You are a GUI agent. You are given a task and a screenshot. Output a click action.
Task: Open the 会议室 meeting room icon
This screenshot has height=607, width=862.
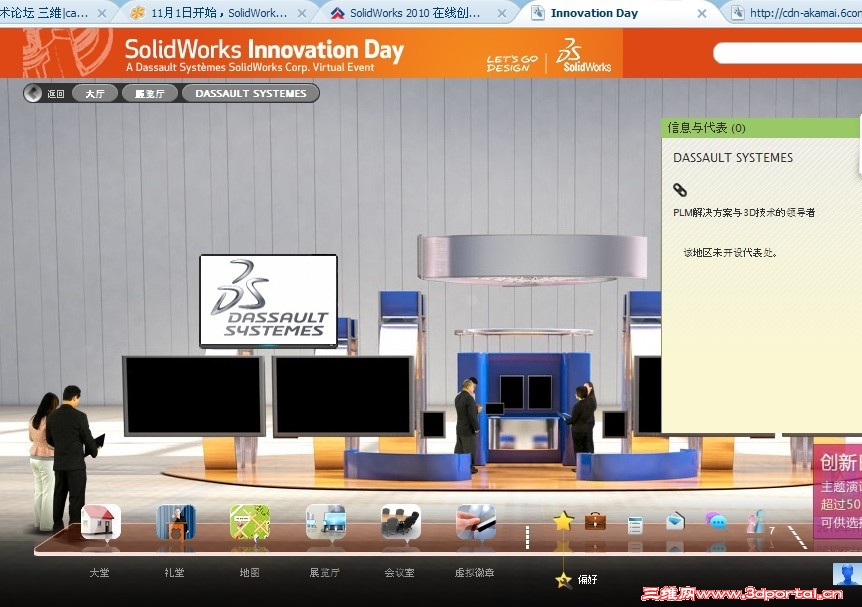401,522
